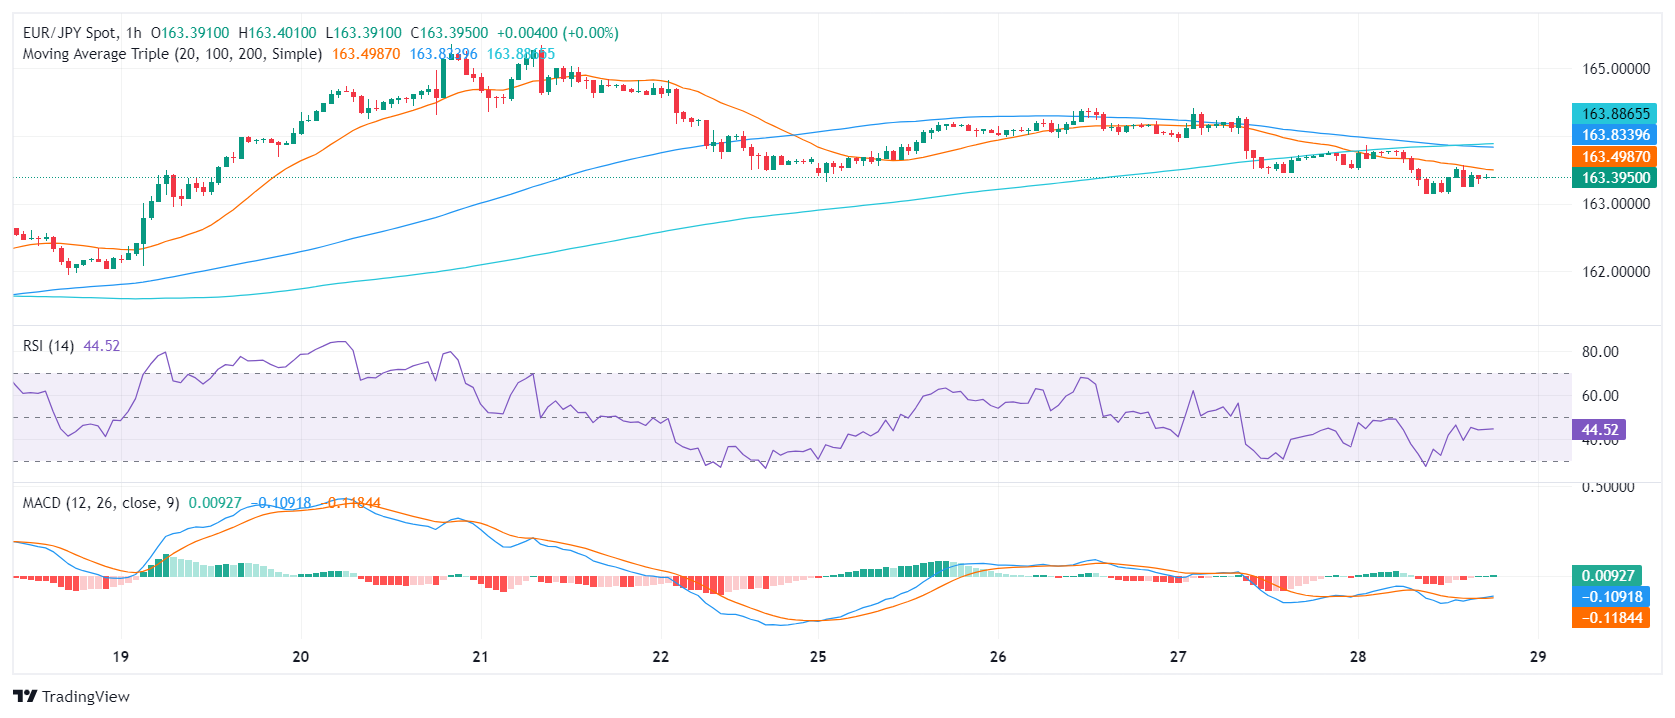Click date 19 on the time axis
1675x718 pixels.
[x=121, y=657]
